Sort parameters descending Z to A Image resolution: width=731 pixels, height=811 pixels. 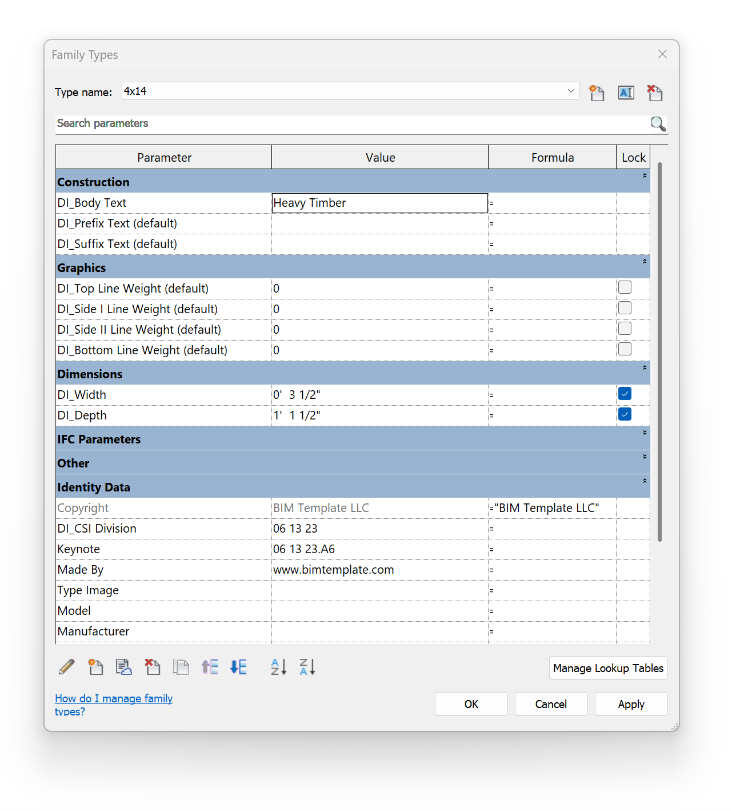tap(307, 667)
